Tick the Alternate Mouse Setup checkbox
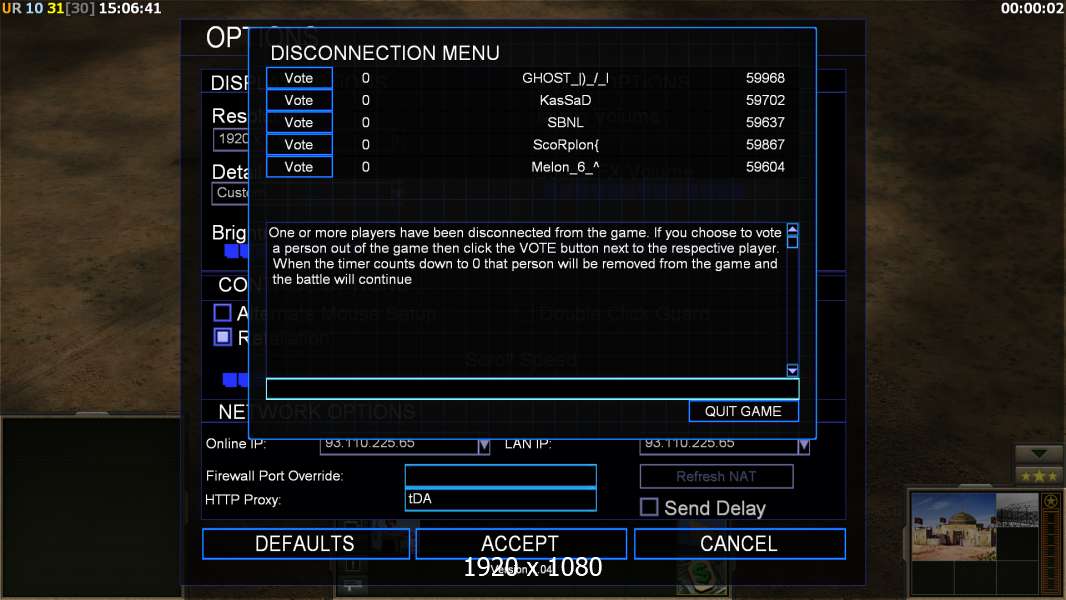 pos(222,313)
